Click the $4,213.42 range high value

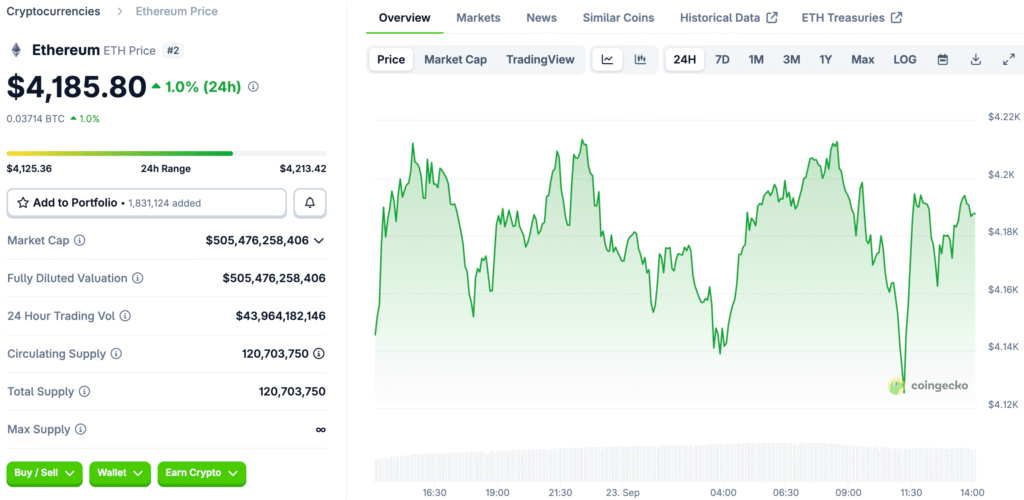click(303, 168)
